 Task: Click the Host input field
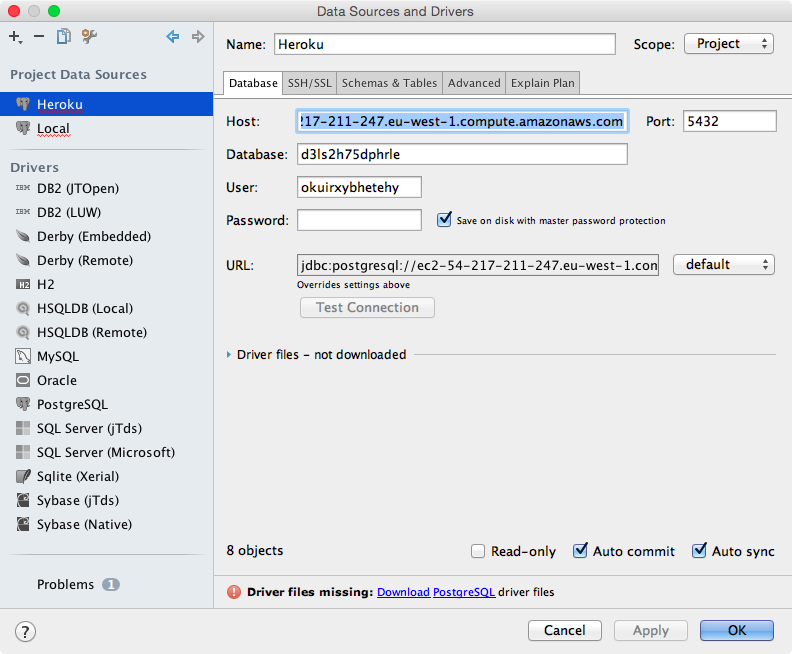(462, 121)
